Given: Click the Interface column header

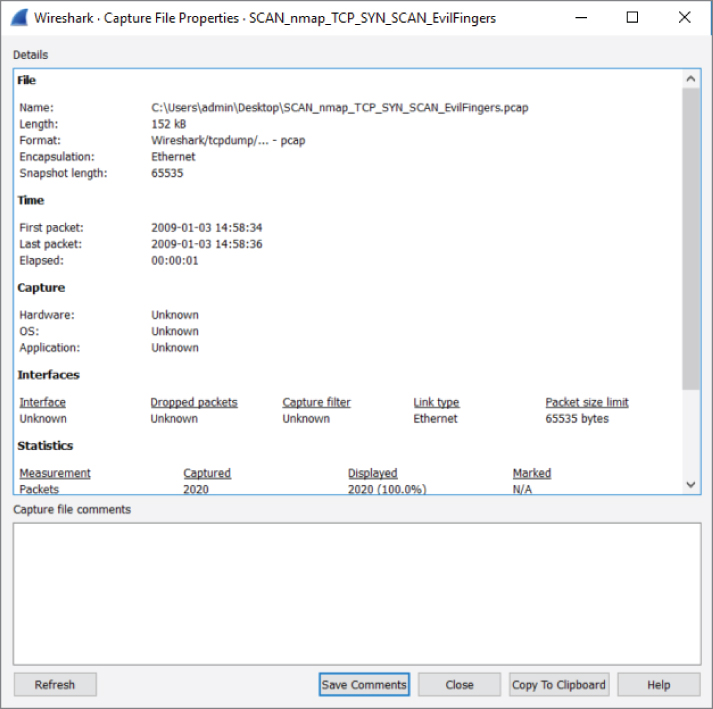Looking at the screenshot, I should 43,402.
